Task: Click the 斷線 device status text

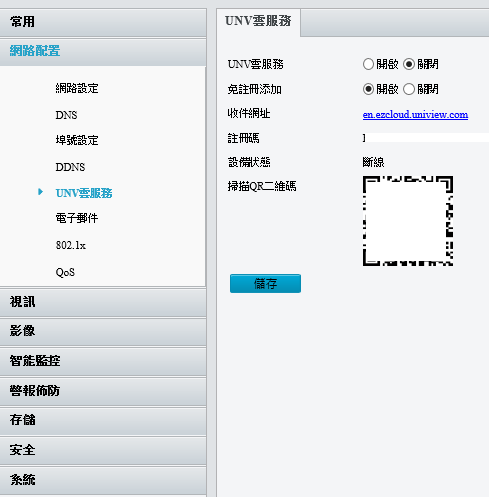Action: coord(373,162)
